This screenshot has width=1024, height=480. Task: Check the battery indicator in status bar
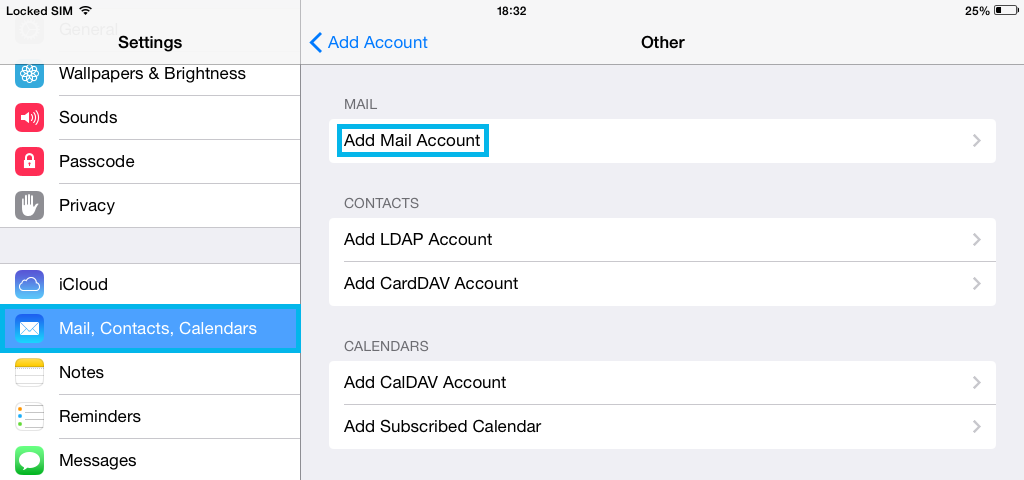1005,11
